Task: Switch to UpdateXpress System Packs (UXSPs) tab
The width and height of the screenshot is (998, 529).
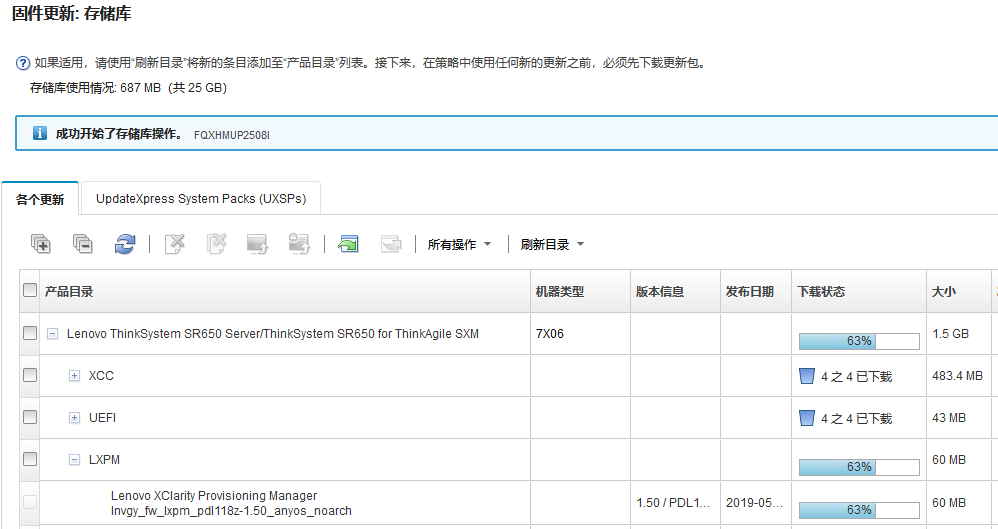Action: (x=201, y=199)
